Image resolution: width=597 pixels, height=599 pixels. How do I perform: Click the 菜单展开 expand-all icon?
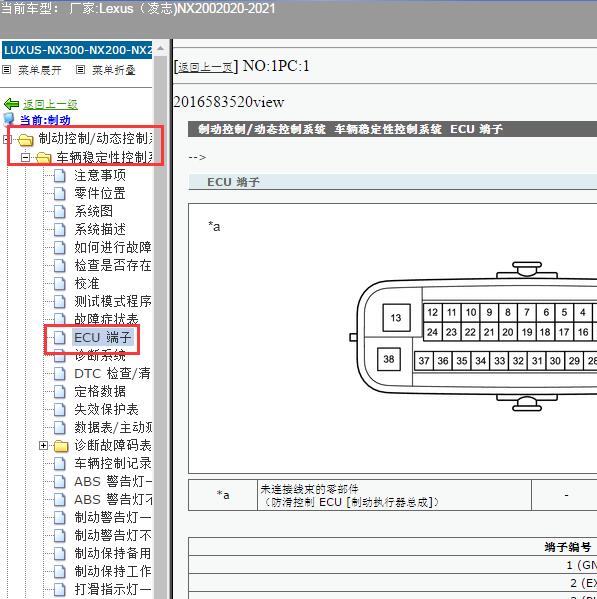tap(6, 70)
